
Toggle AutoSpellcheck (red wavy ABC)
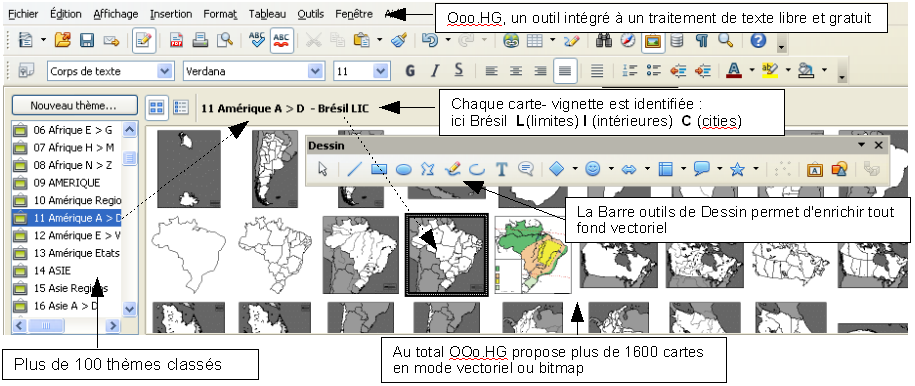pos(281,40)
